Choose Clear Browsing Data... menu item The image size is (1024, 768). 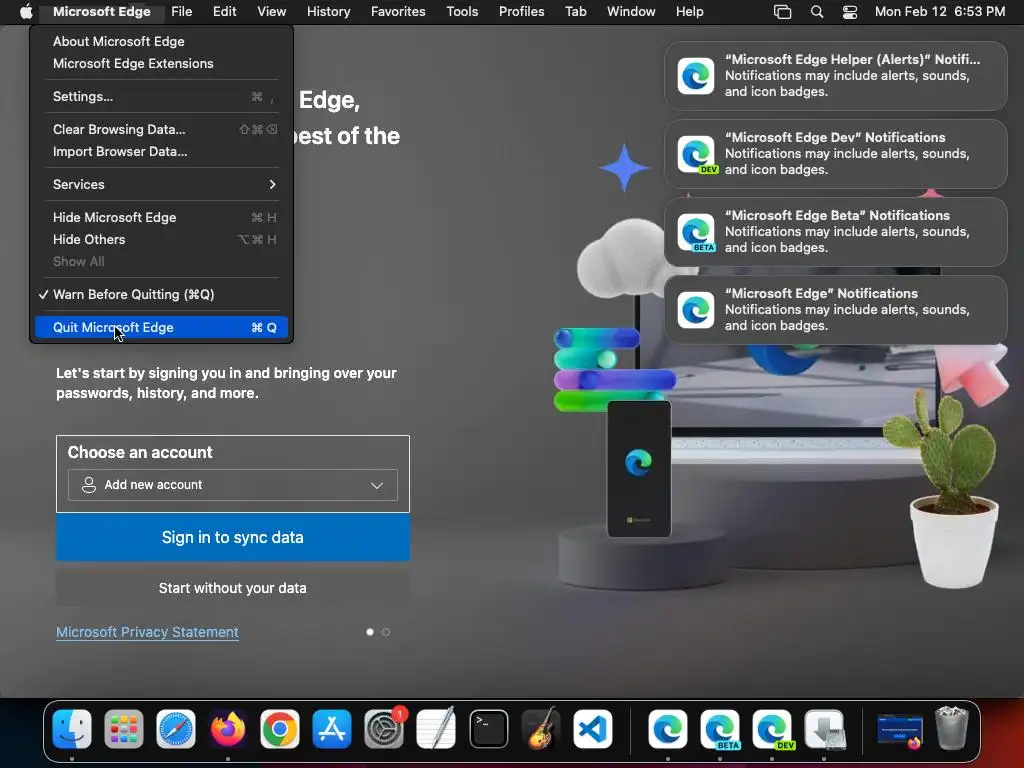[x=161, y=129]
